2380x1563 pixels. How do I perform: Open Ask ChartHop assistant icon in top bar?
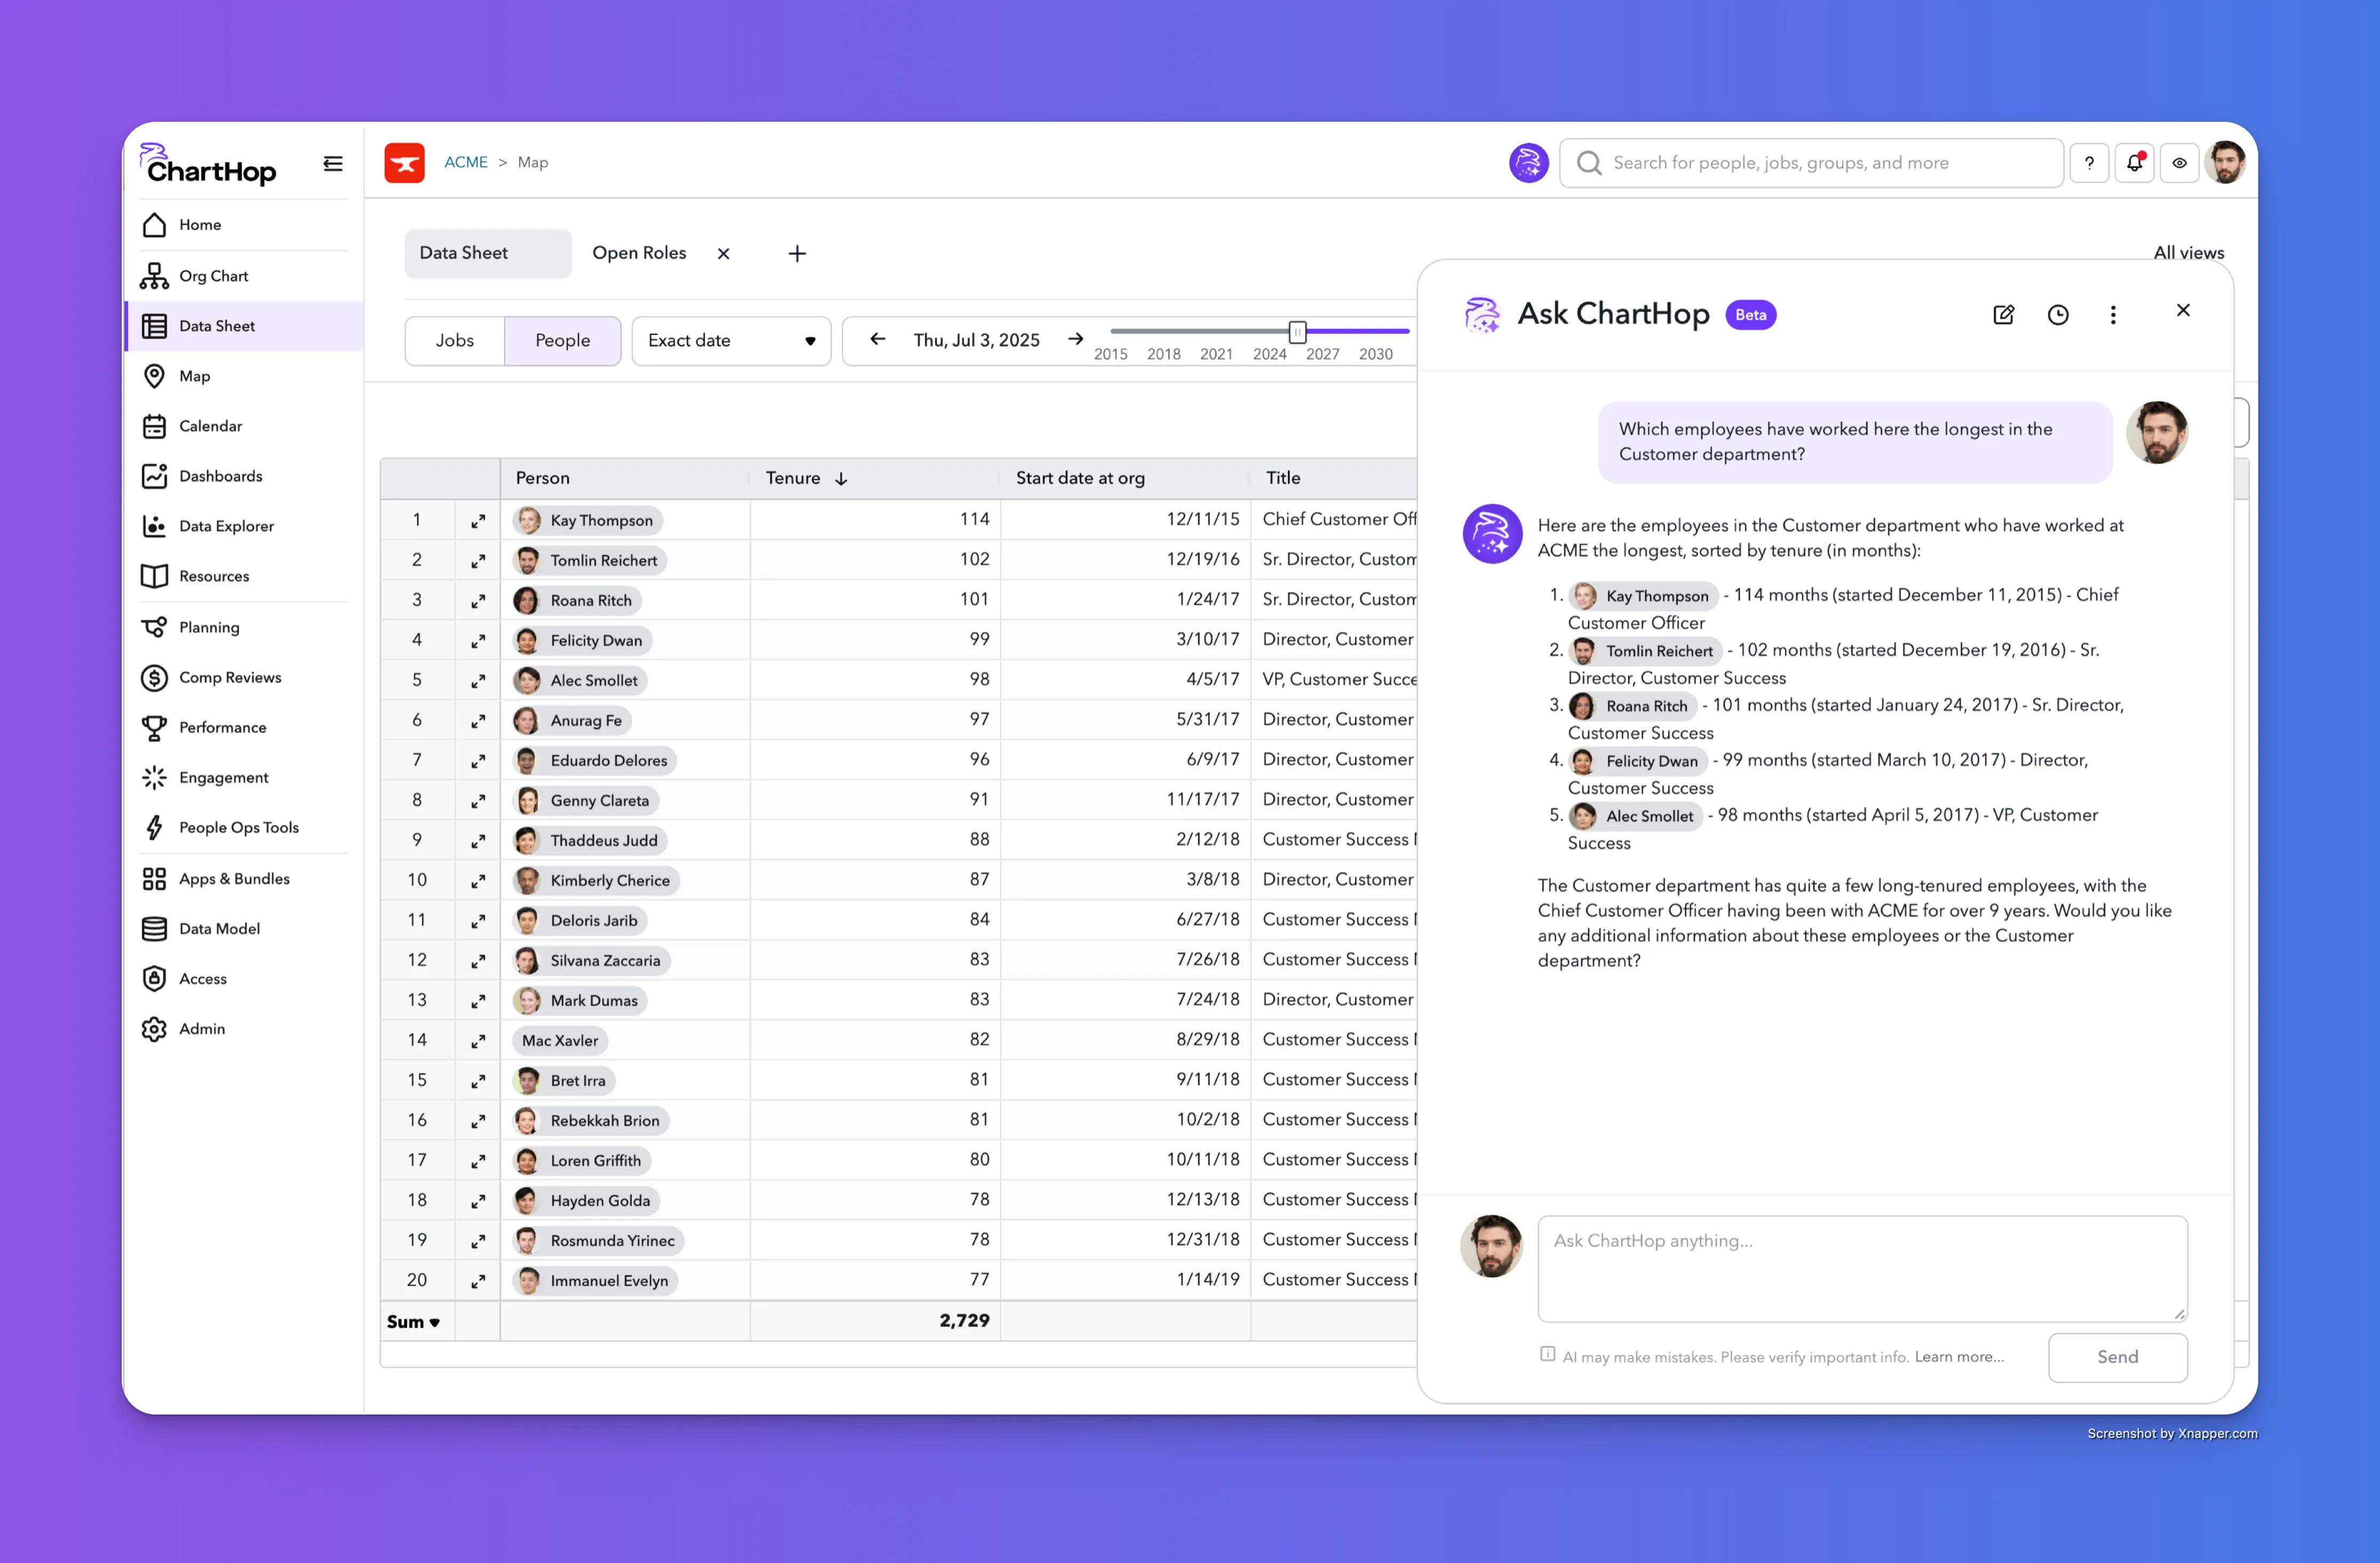[1528, 163]
